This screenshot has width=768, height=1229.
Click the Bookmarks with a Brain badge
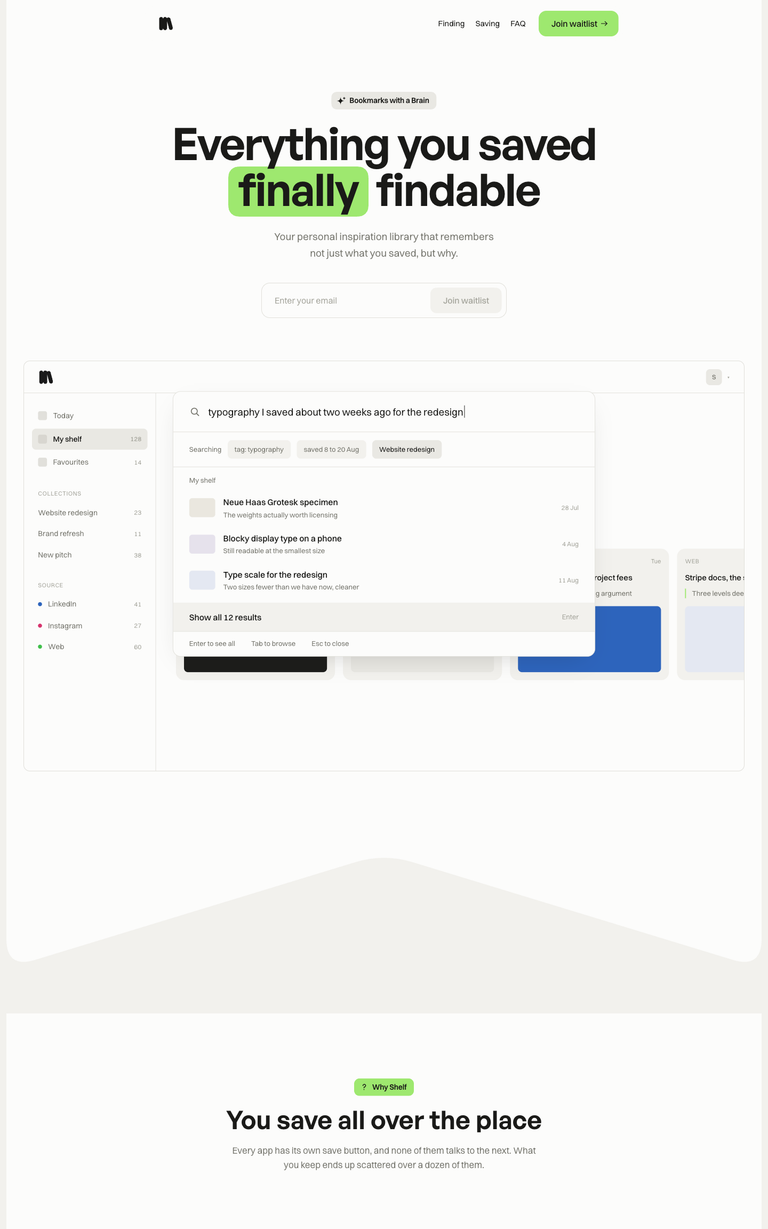click(x=384, y=100)
